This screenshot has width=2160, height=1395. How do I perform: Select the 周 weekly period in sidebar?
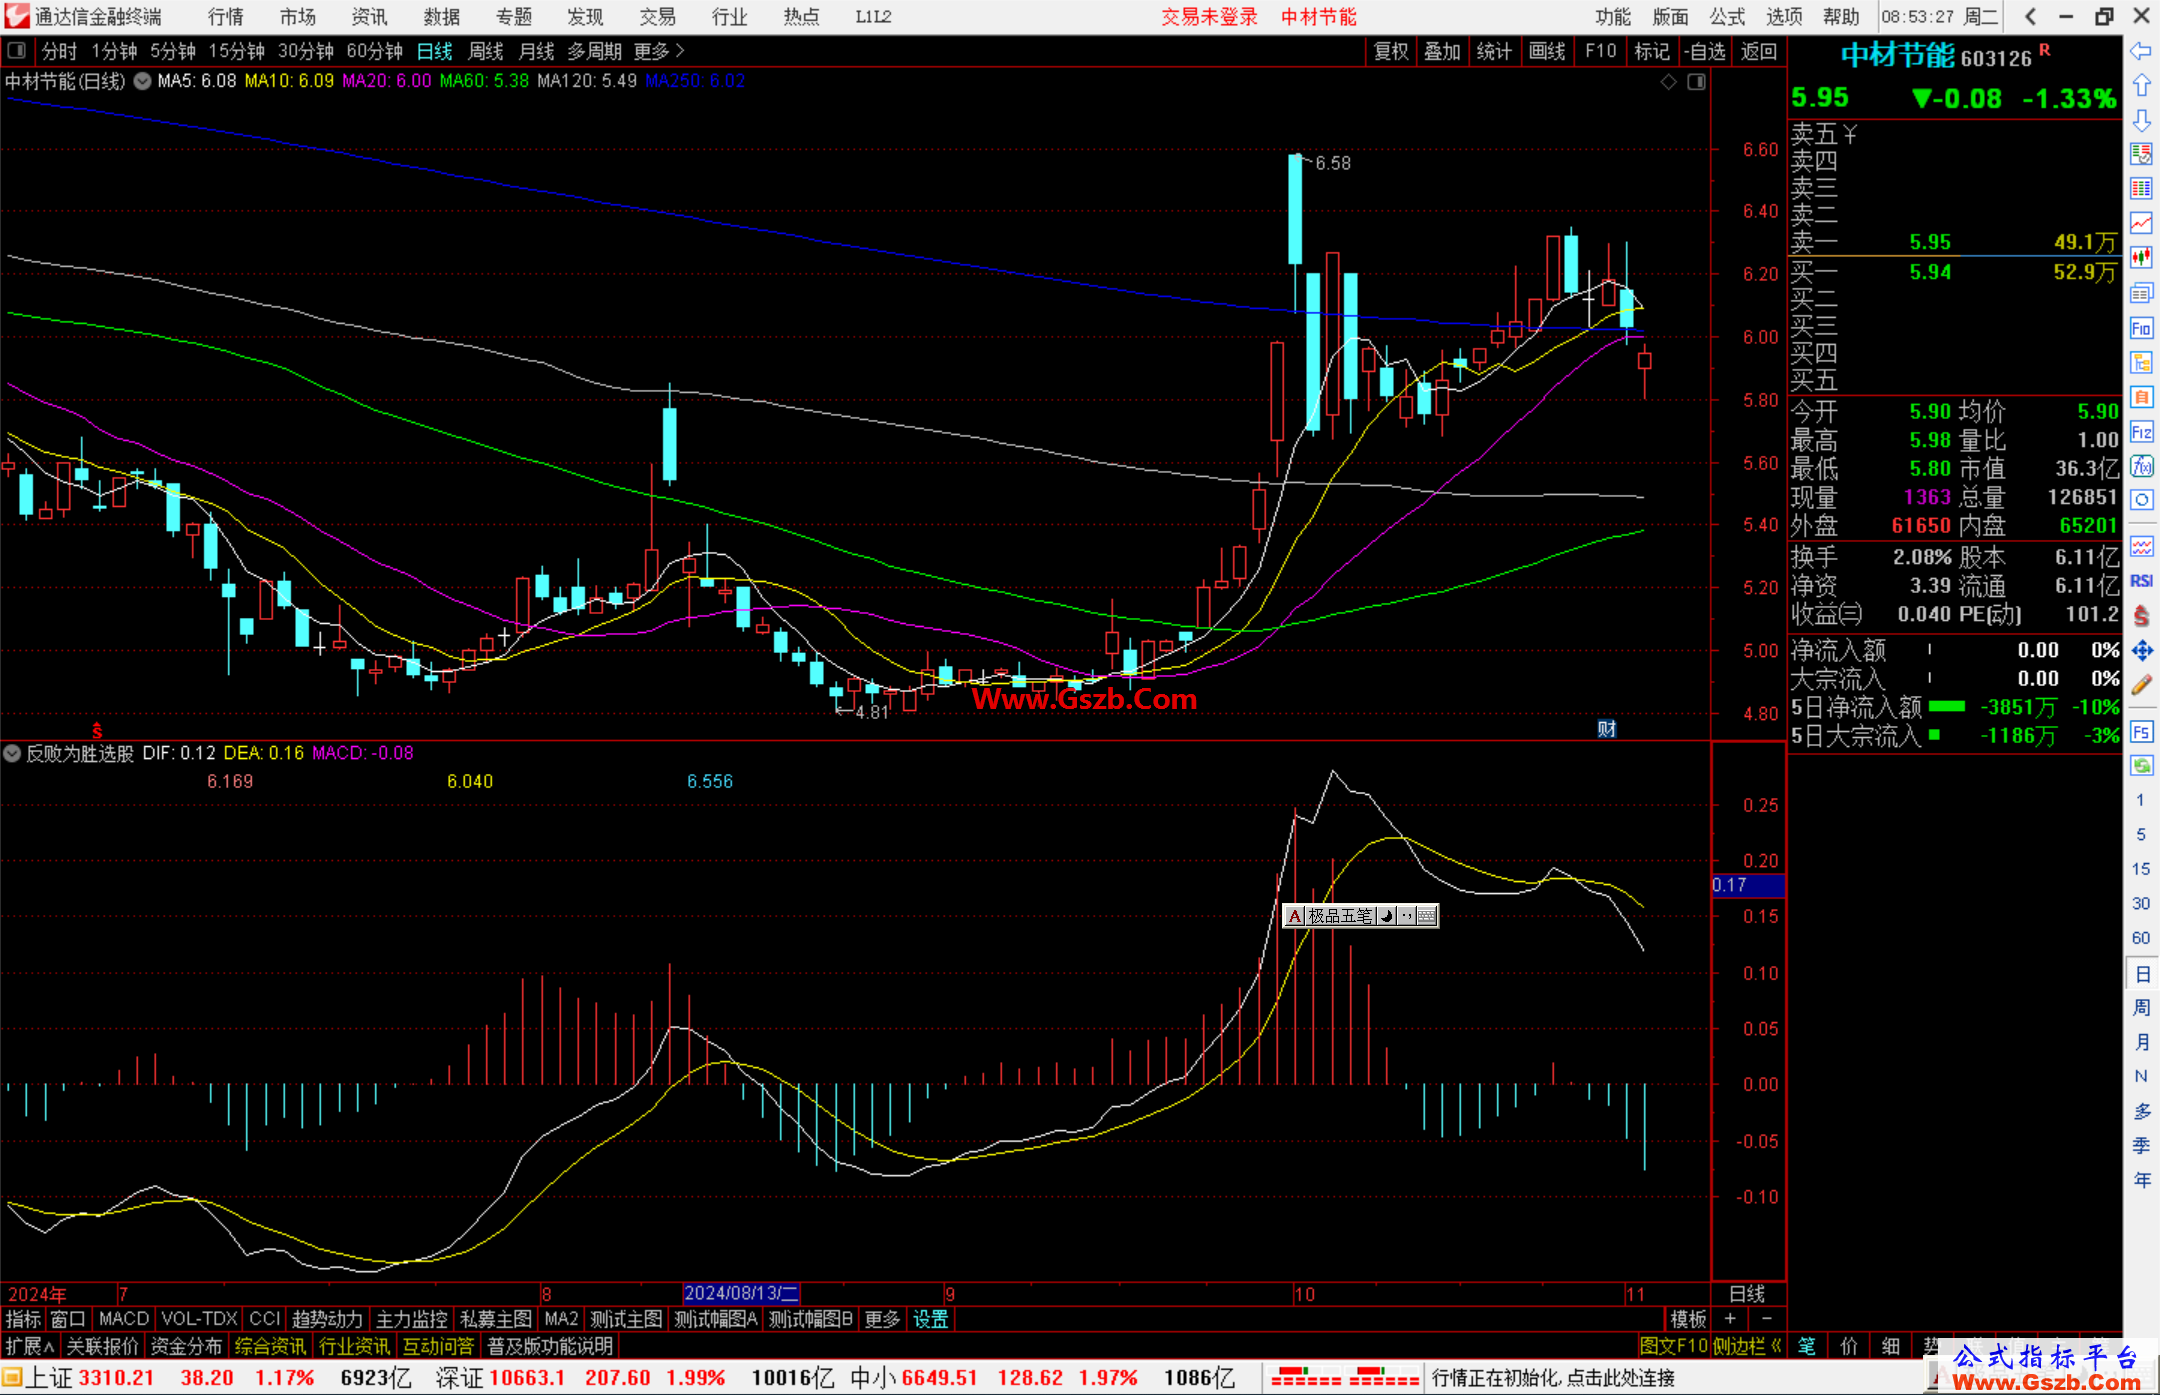(x=2141, y=1008)
